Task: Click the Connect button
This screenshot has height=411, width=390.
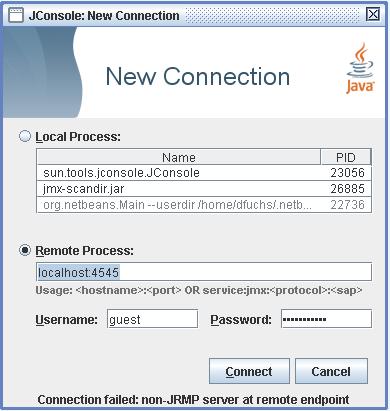Action: (249, 371)
